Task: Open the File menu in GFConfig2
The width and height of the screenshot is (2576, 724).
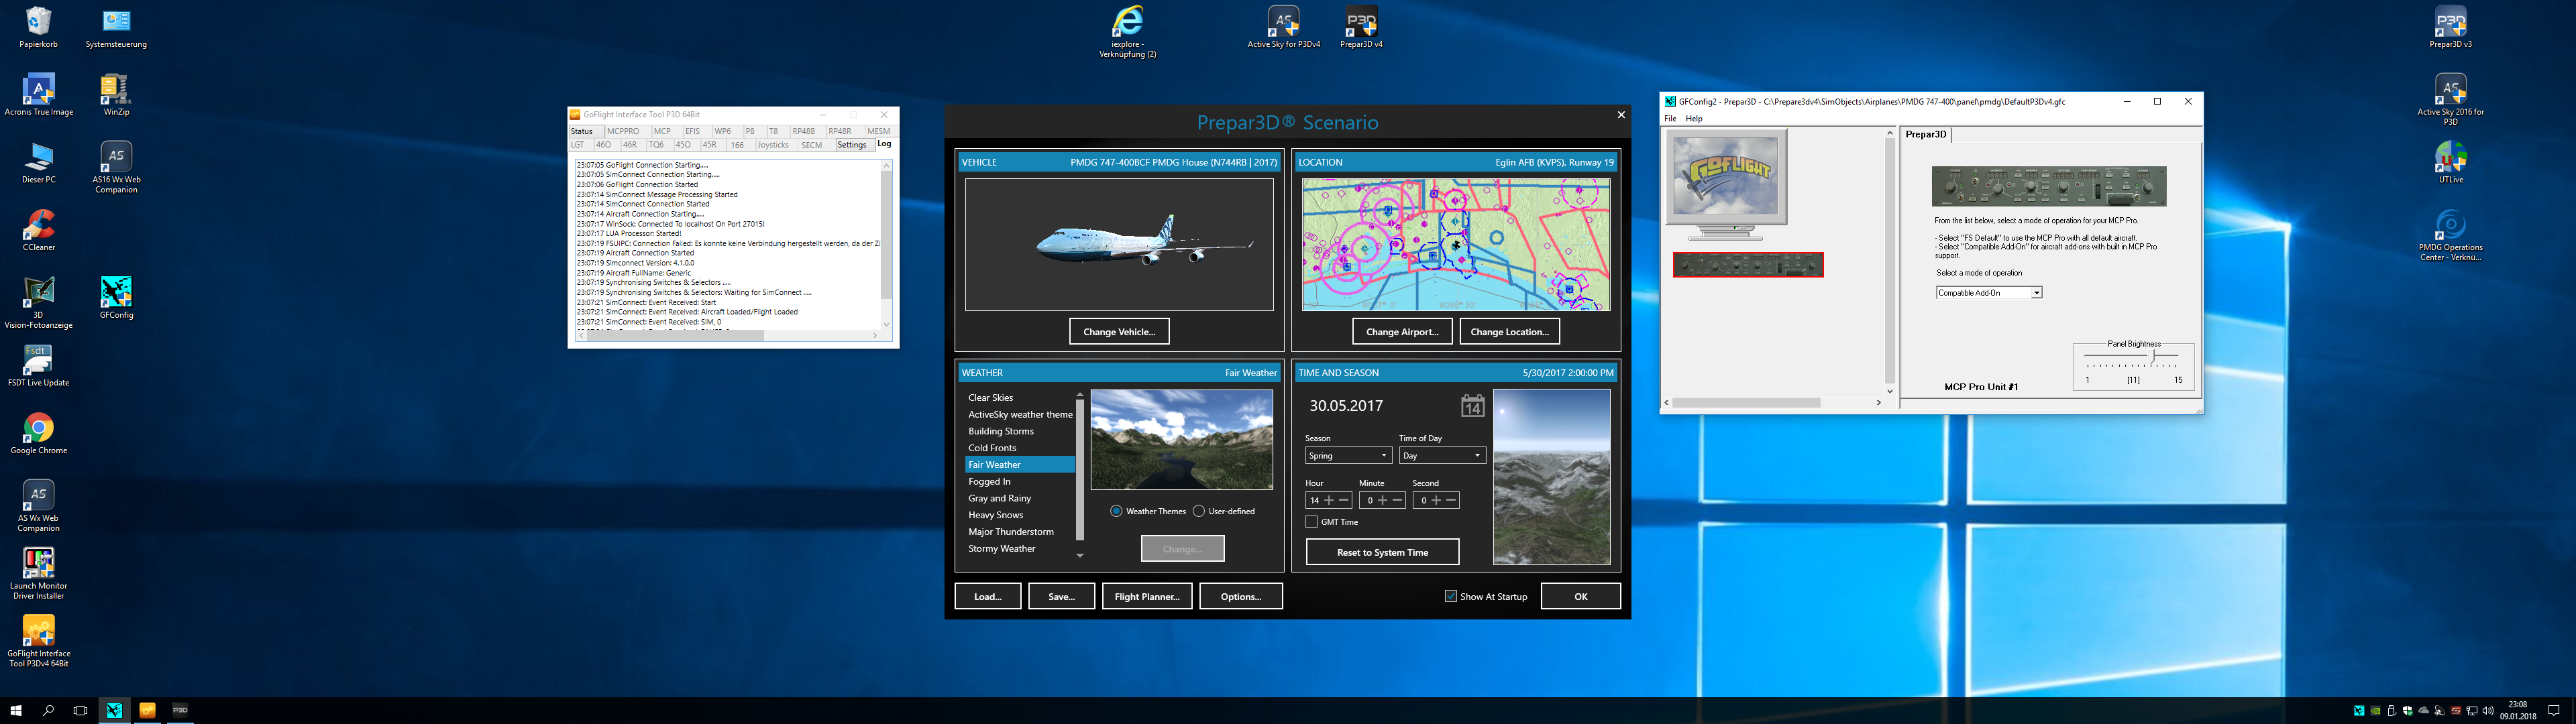Action: point(1670,119)
